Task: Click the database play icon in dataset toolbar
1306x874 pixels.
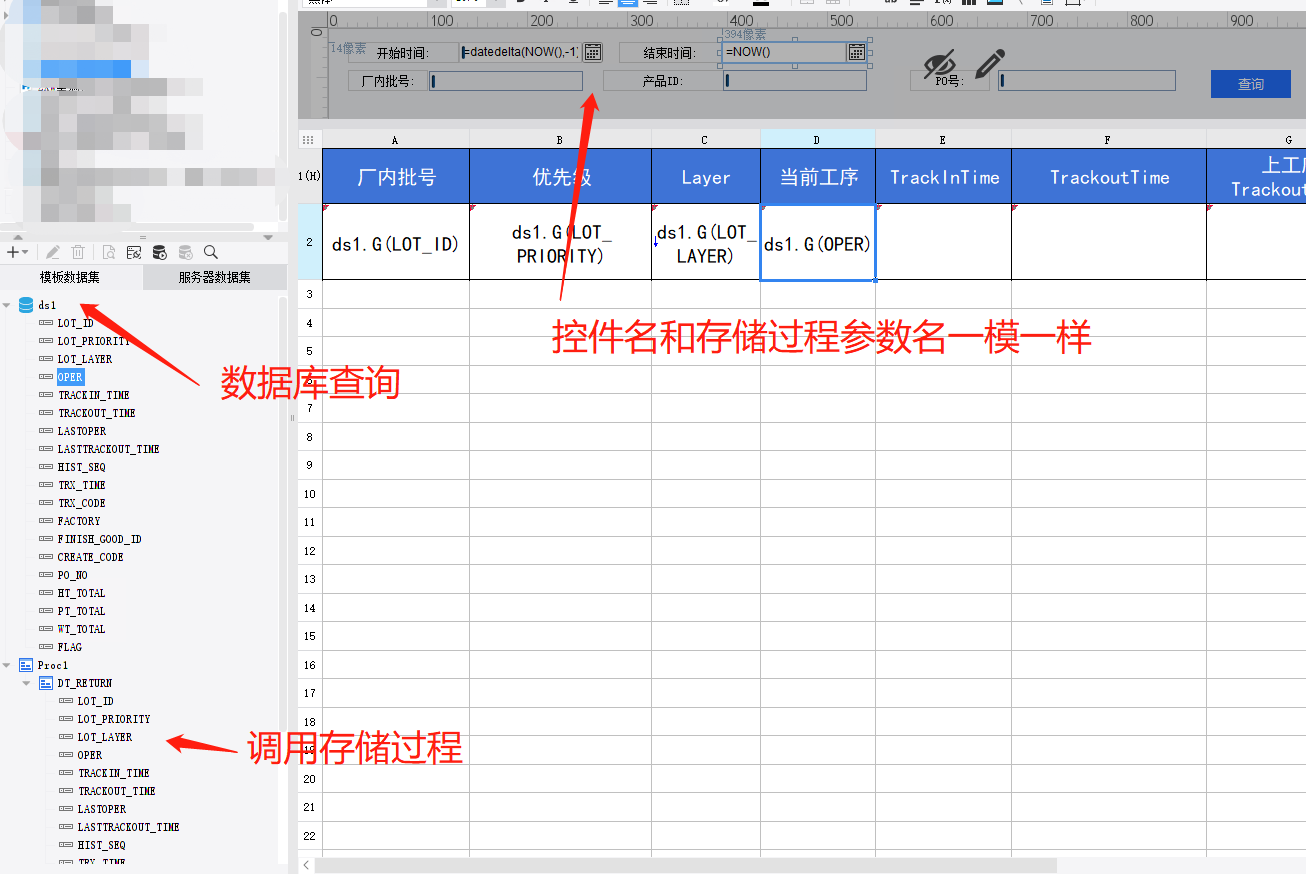Action: pyautogui.click(x=159, y=252)
